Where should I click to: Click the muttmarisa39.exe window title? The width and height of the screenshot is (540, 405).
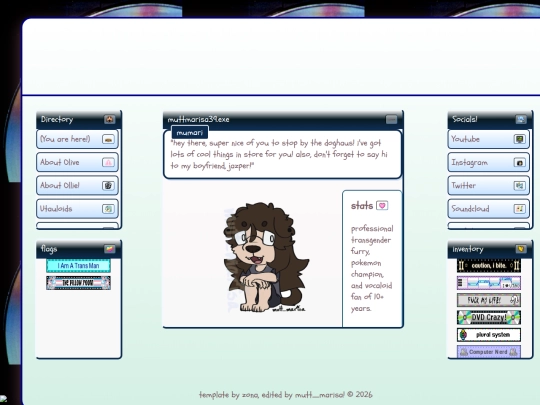tap(198, 120)
